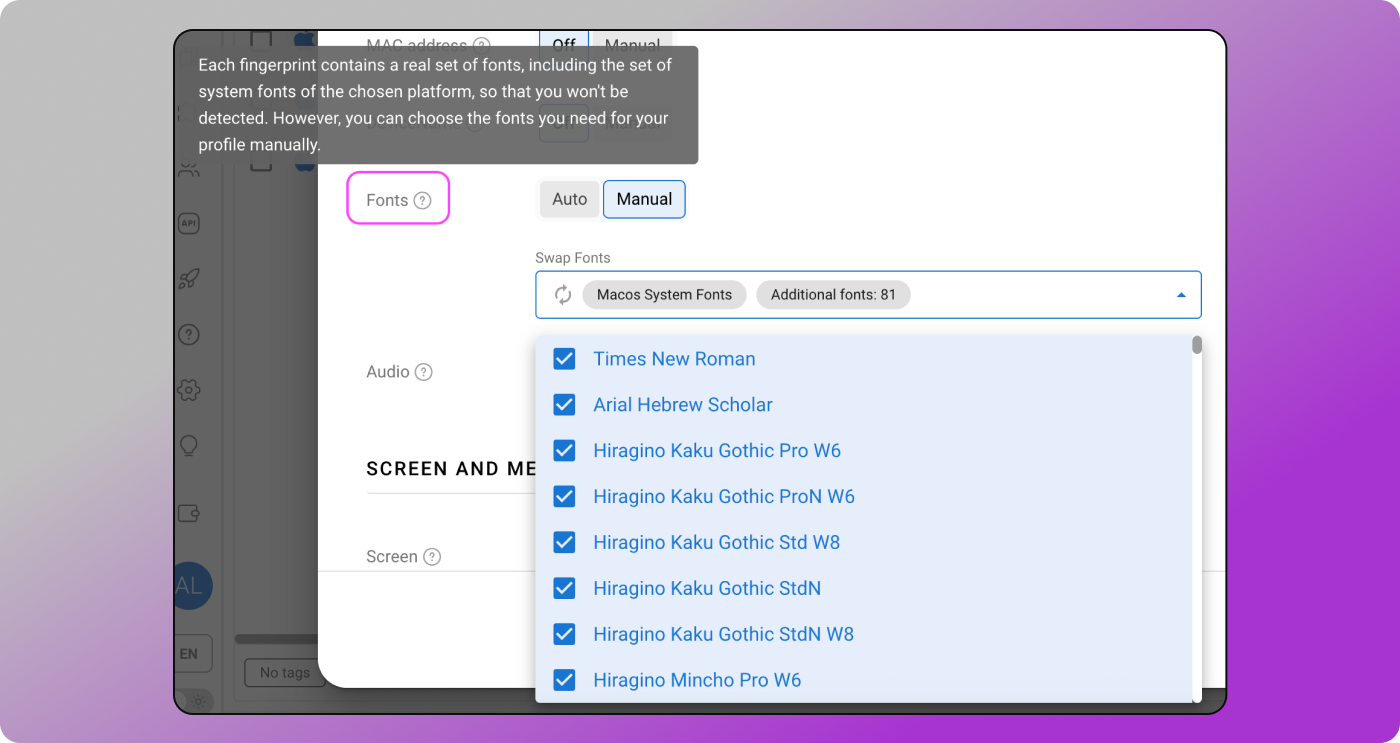Click the font list vertical scrollbar
Viewport: 1400px width, 743px height.
(x=1197, y=345)
